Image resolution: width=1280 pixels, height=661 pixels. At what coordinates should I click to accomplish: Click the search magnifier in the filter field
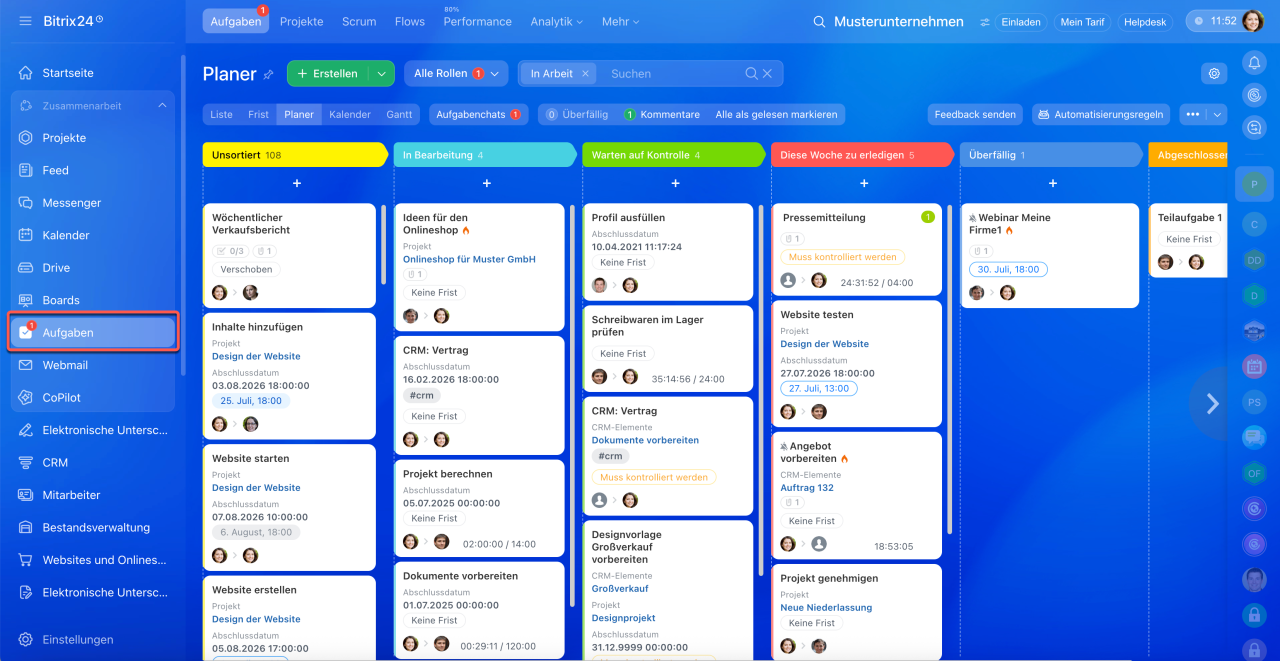pos(751,73)
